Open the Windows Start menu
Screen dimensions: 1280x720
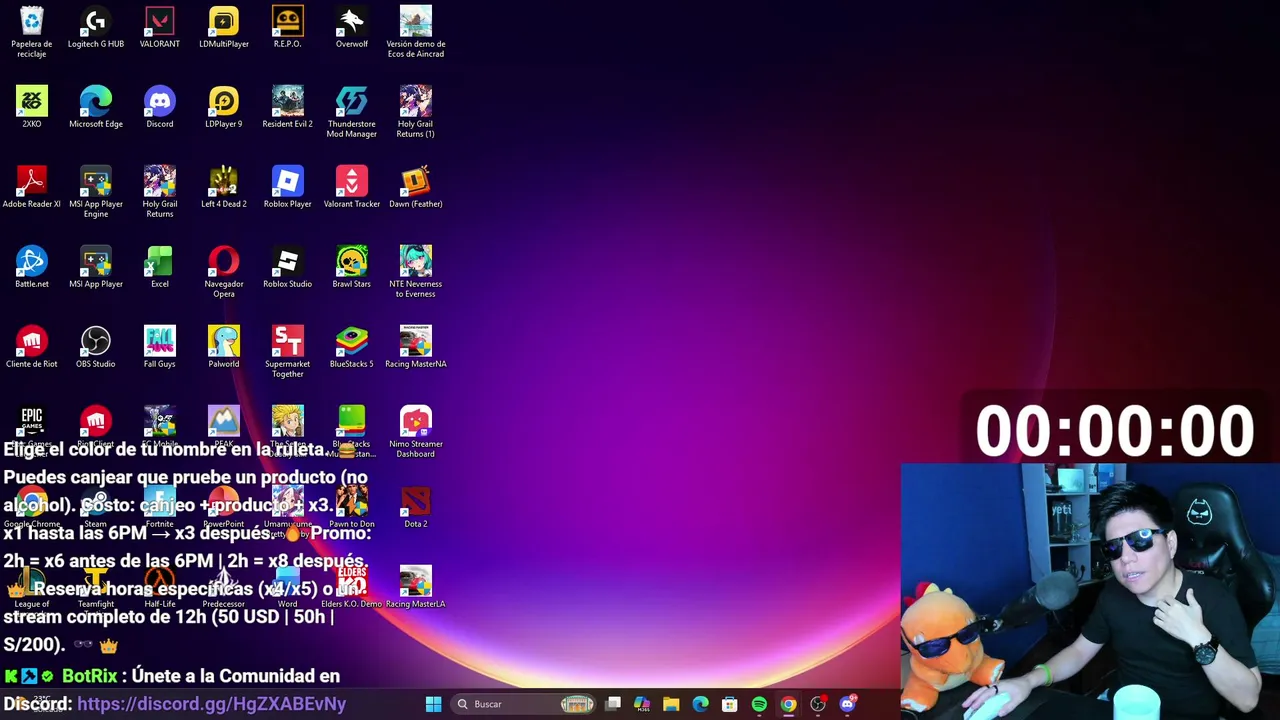pos(433,704)
